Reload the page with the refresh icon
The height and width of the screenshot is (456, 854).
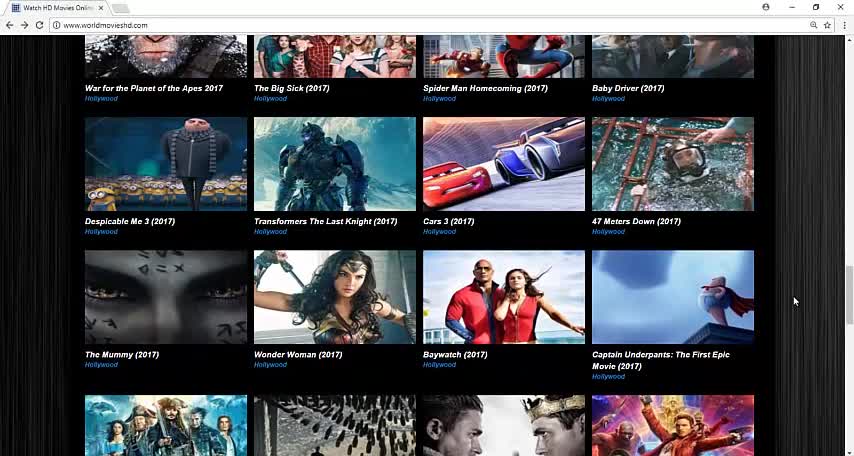(39, 25)
